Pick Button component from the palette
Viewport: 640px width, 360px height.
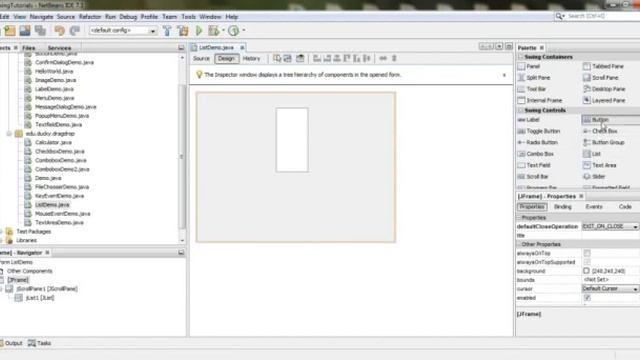coord(611,120)
